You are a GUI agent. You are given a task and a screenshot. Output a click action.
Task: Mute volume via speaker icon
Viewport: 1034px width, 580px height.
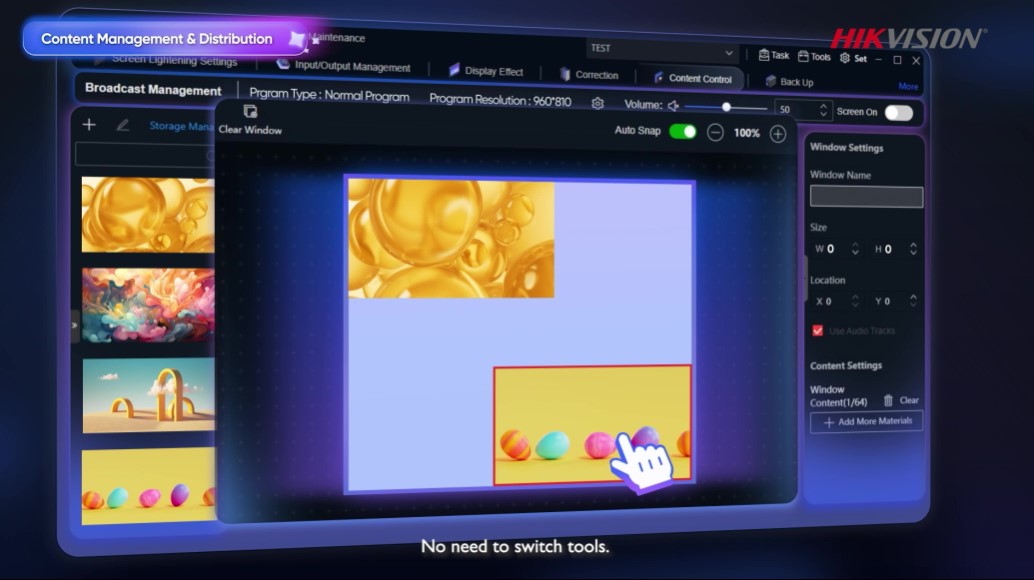coord(673,105)
